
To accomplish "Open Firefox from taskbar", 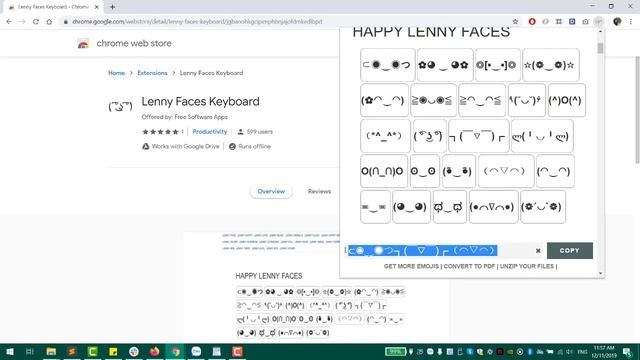I will tap(155, 351).
